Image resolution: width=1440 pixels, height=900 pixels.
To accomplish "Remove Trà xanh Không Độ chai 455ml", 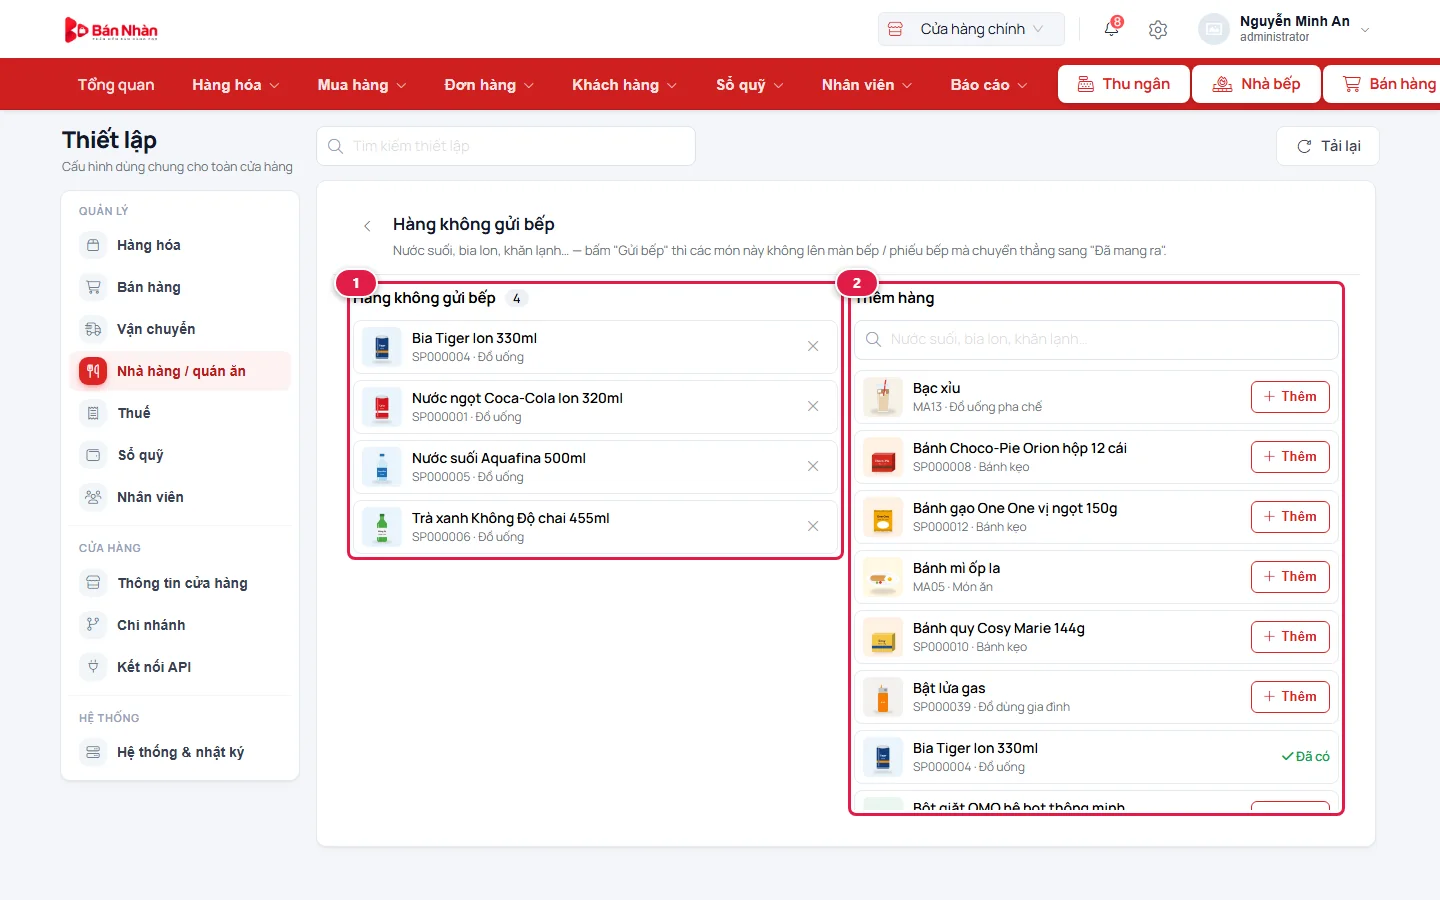I will [x=813, y=526].
